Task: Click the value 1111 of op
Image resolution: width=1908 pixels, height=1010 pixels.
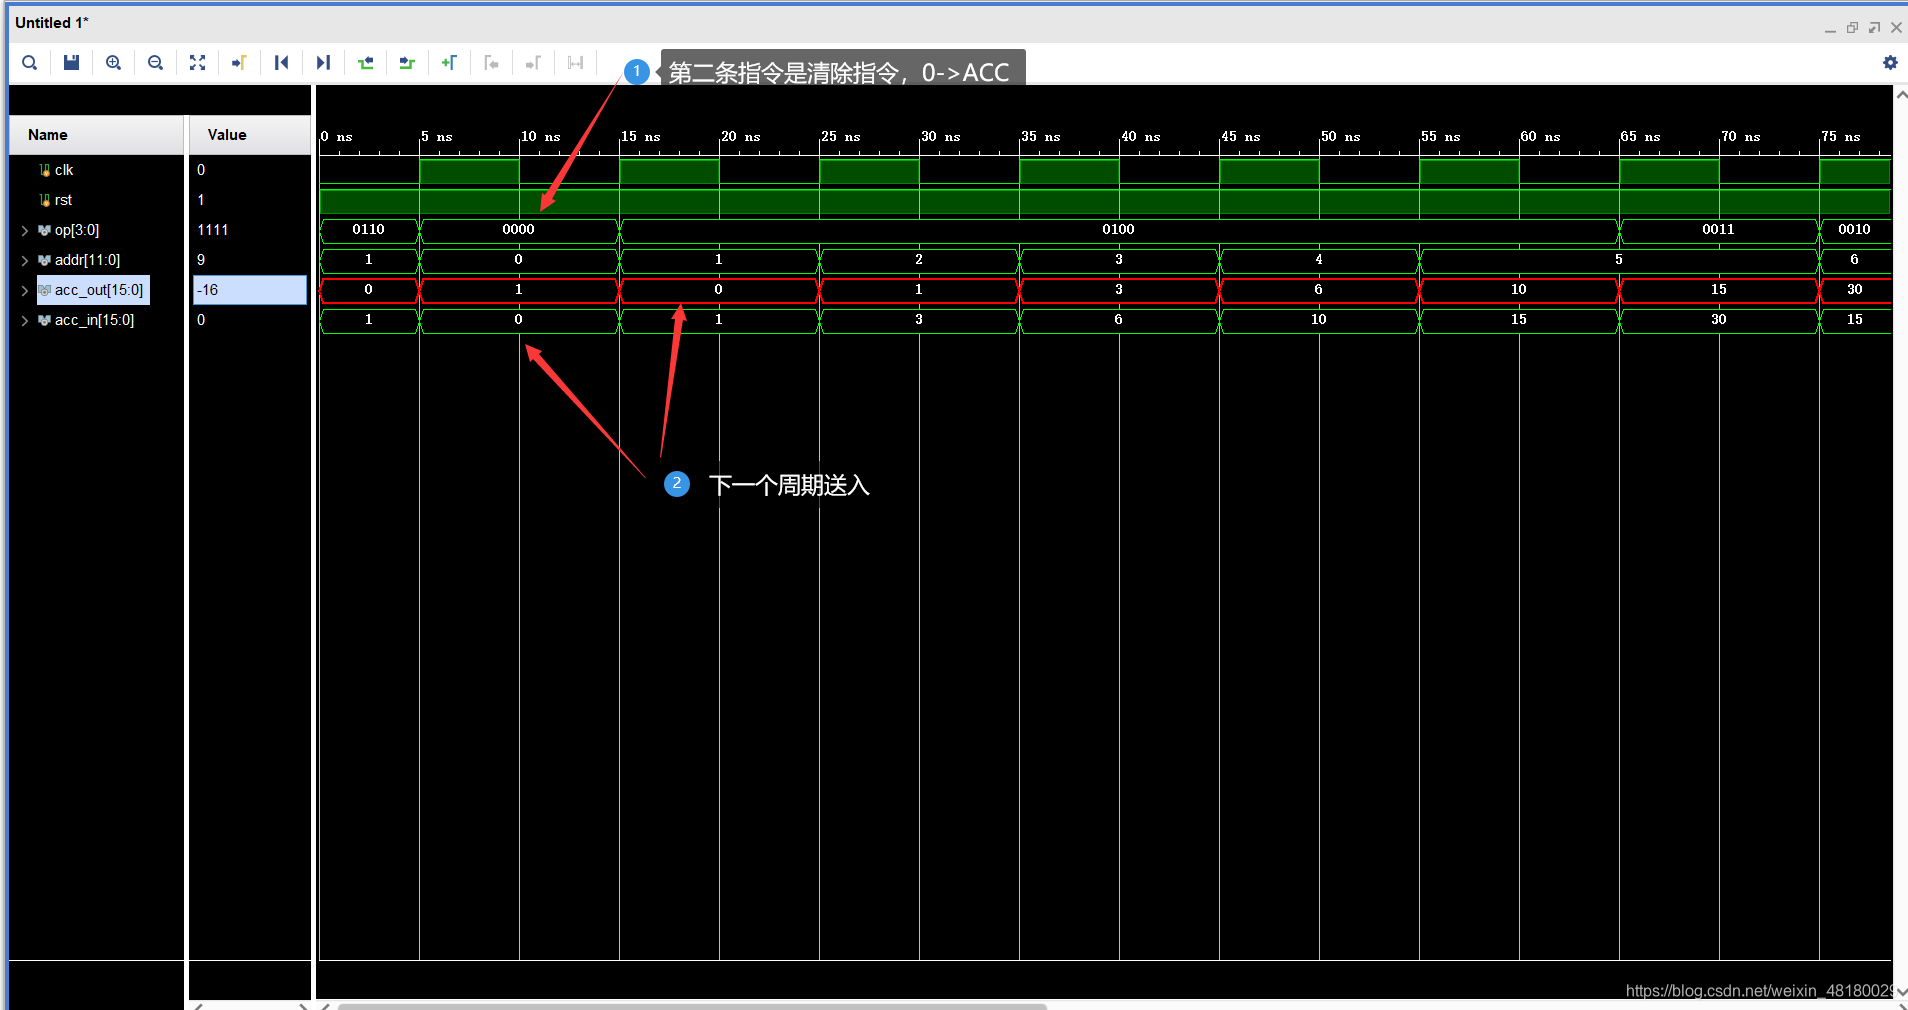Action: click(x=213, y=230)
